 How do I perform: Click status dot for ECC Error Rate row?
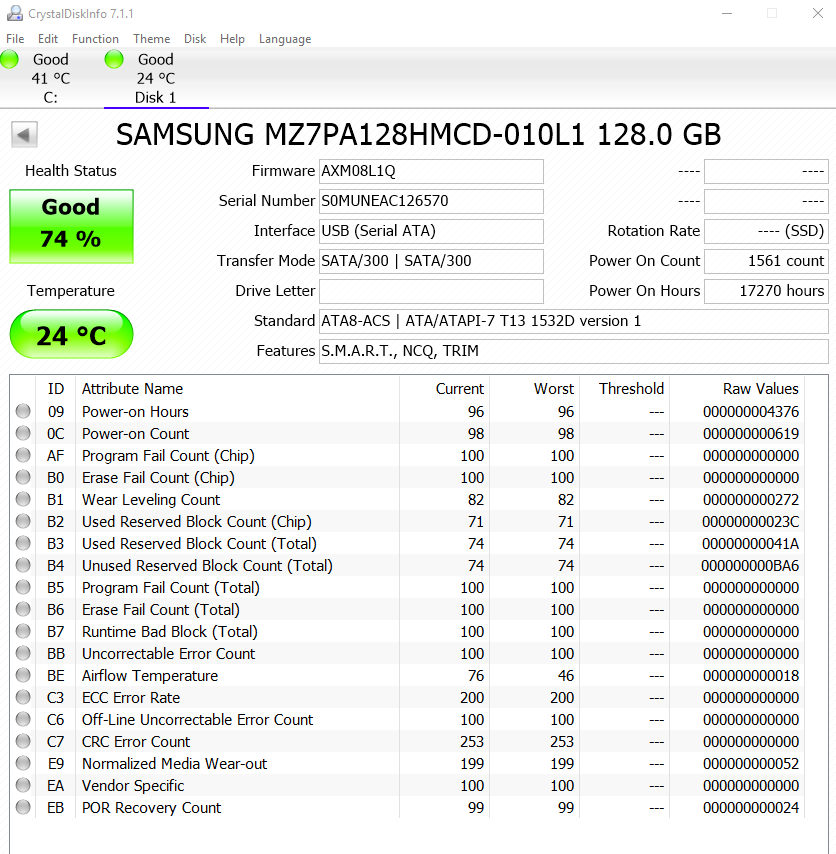[23, 697]
